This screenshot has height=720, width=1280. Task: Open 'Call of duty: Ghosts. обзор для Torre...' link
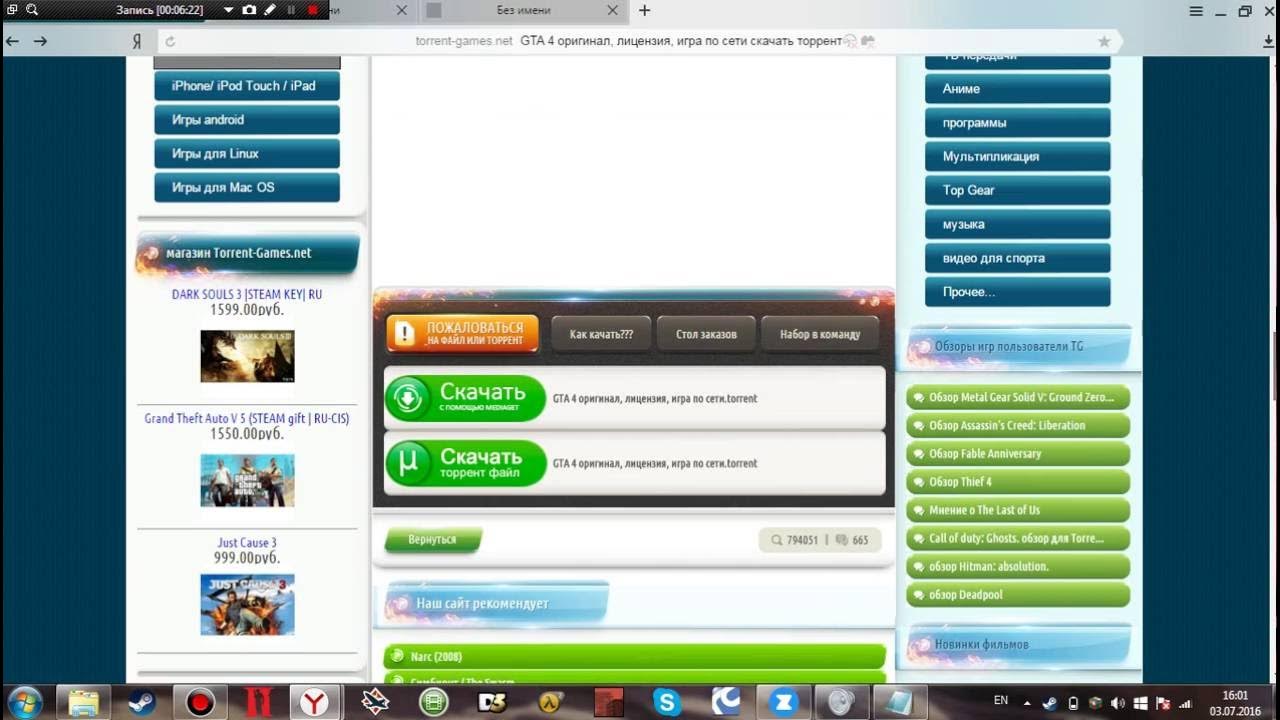(x=1018, y=539)
